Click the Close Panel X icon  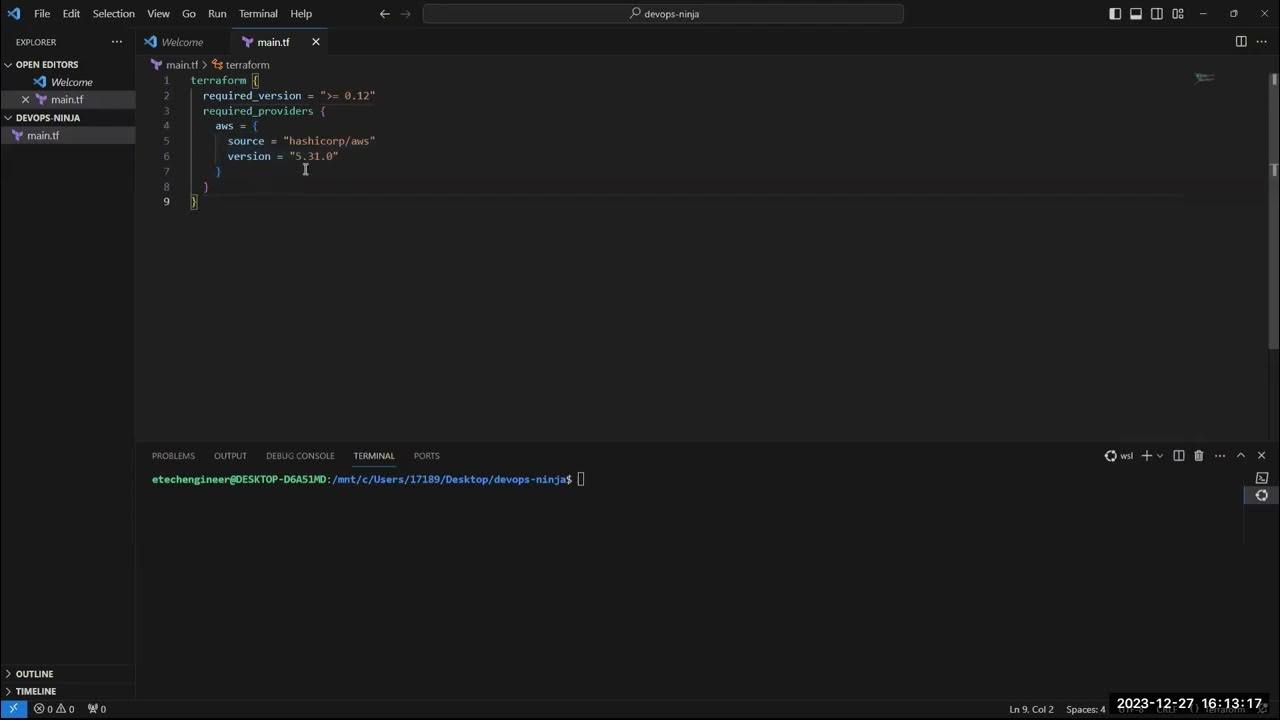coord(1261,456)
